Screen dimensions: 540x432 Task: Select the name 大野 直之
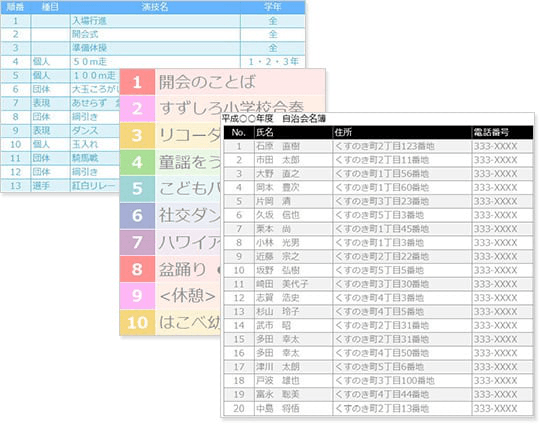click(x=278, y=174)
